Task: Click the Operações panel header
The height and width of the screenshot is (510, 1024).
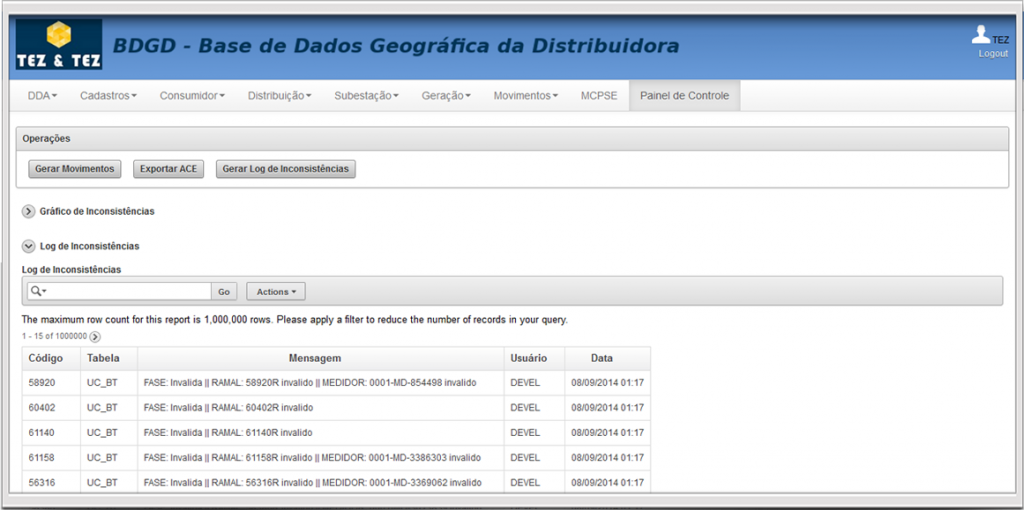Action: coord(512,138)
